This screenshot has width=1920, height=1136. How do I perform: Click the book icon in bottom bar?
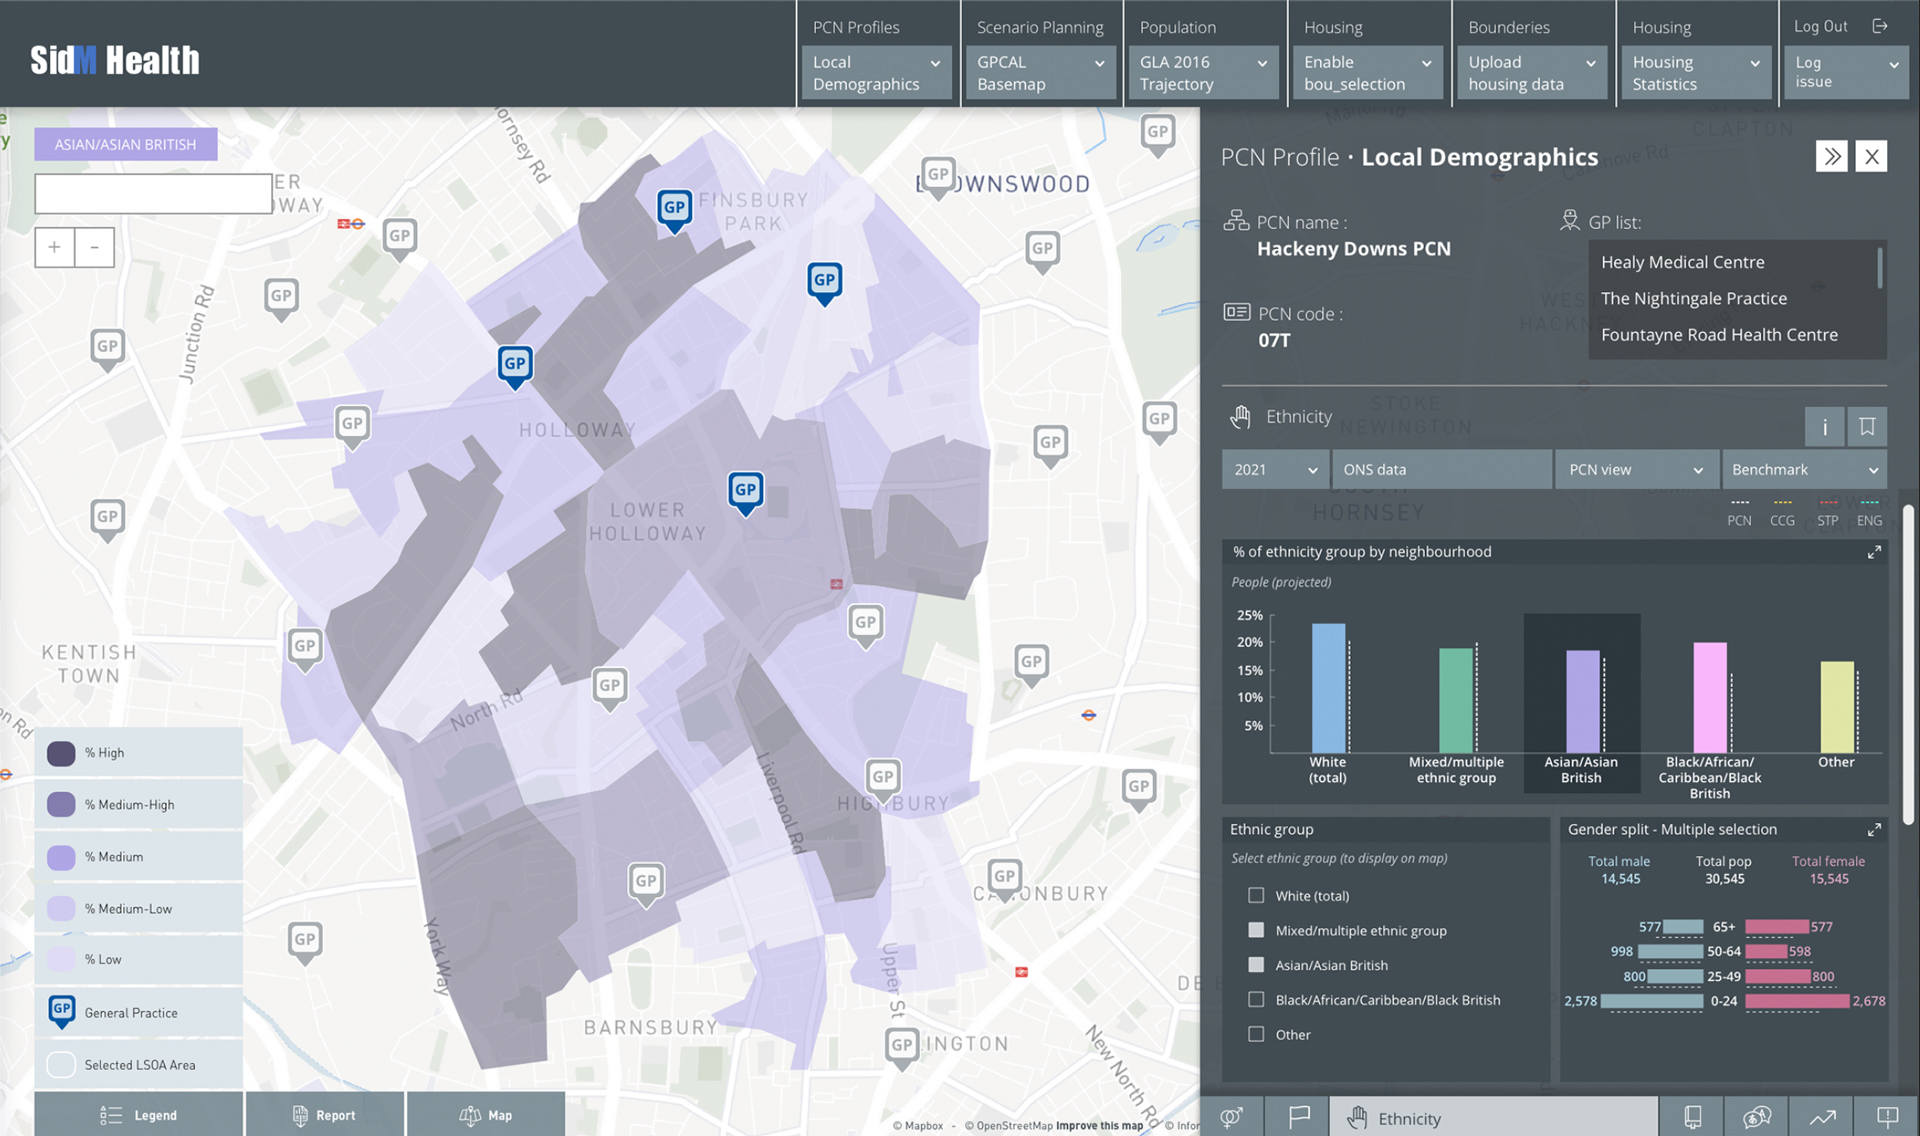coord(1692,1117)
